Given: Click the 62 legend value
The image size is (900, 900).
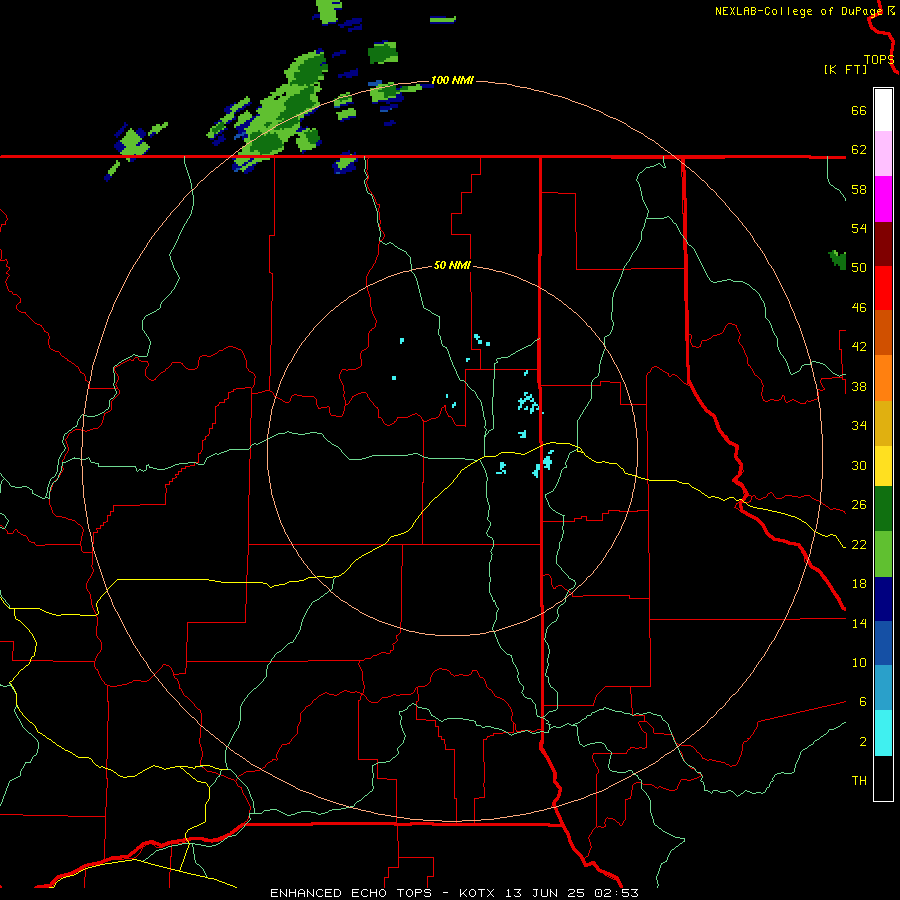Looking at the screenshot, I should click(859, 150).
